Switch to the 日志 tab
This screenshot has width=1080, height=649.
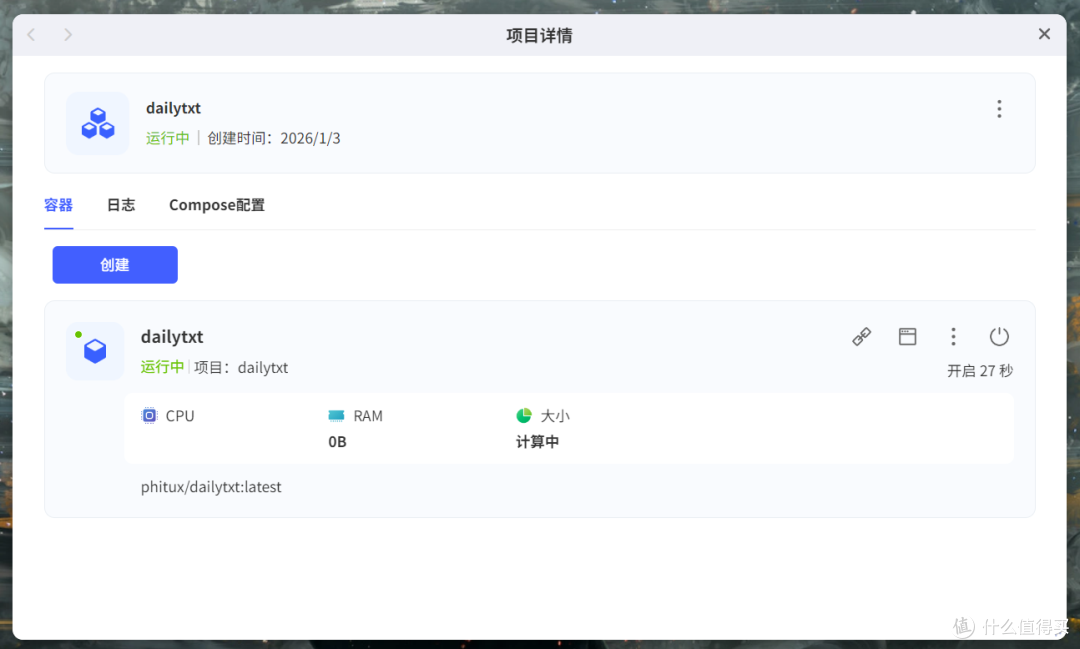(x=121, y=205)
